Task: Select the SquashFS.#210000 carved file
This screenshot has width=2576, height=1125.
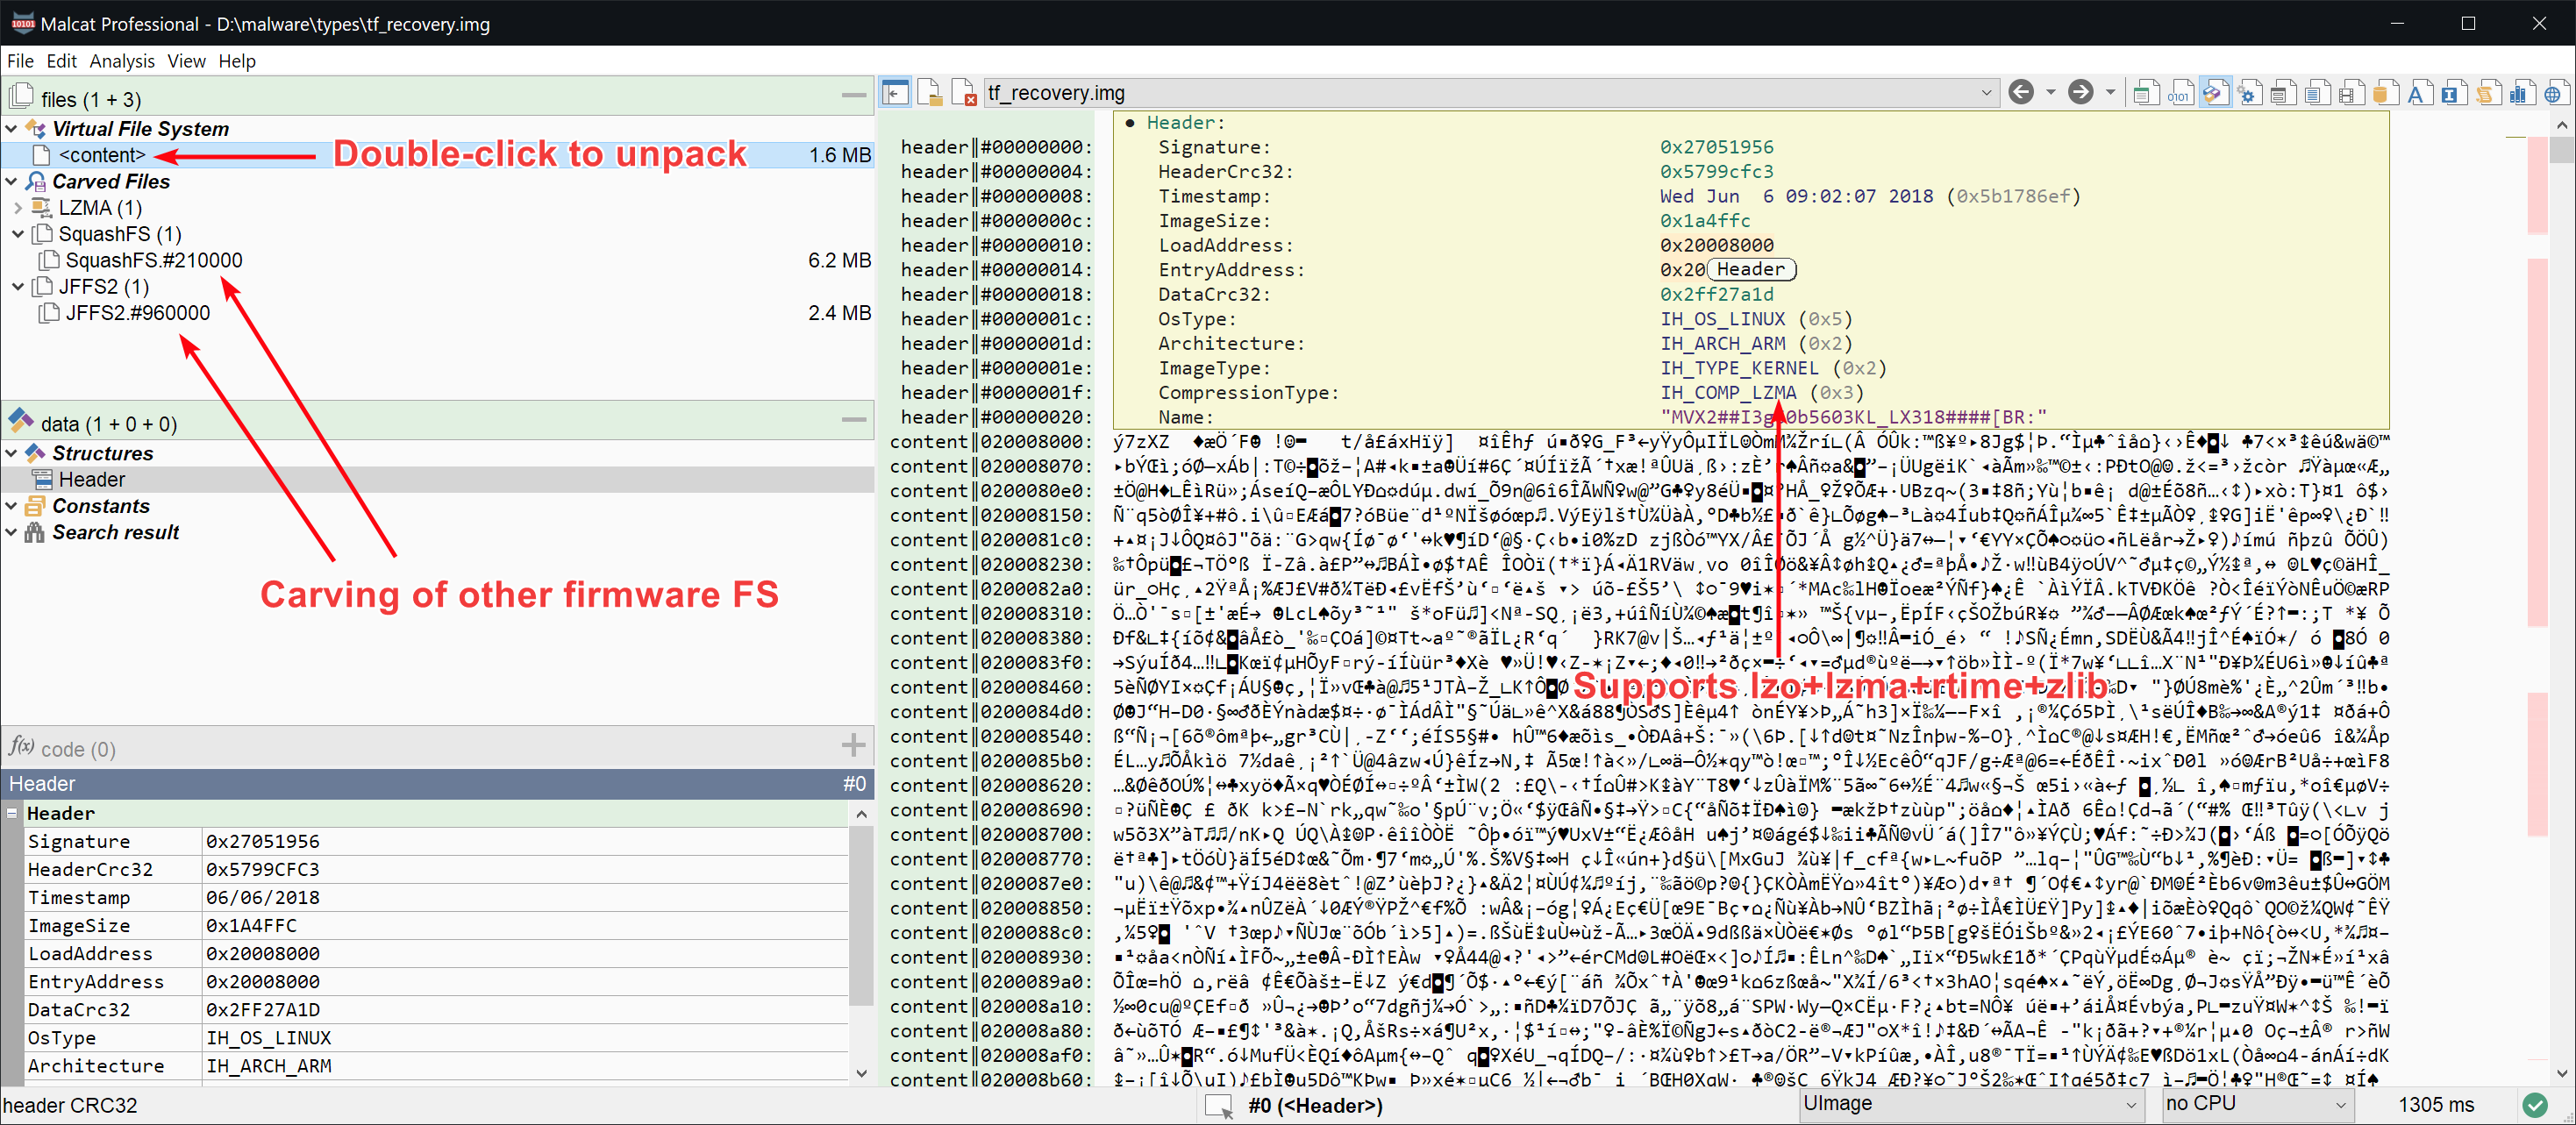Action: (153, 260)
